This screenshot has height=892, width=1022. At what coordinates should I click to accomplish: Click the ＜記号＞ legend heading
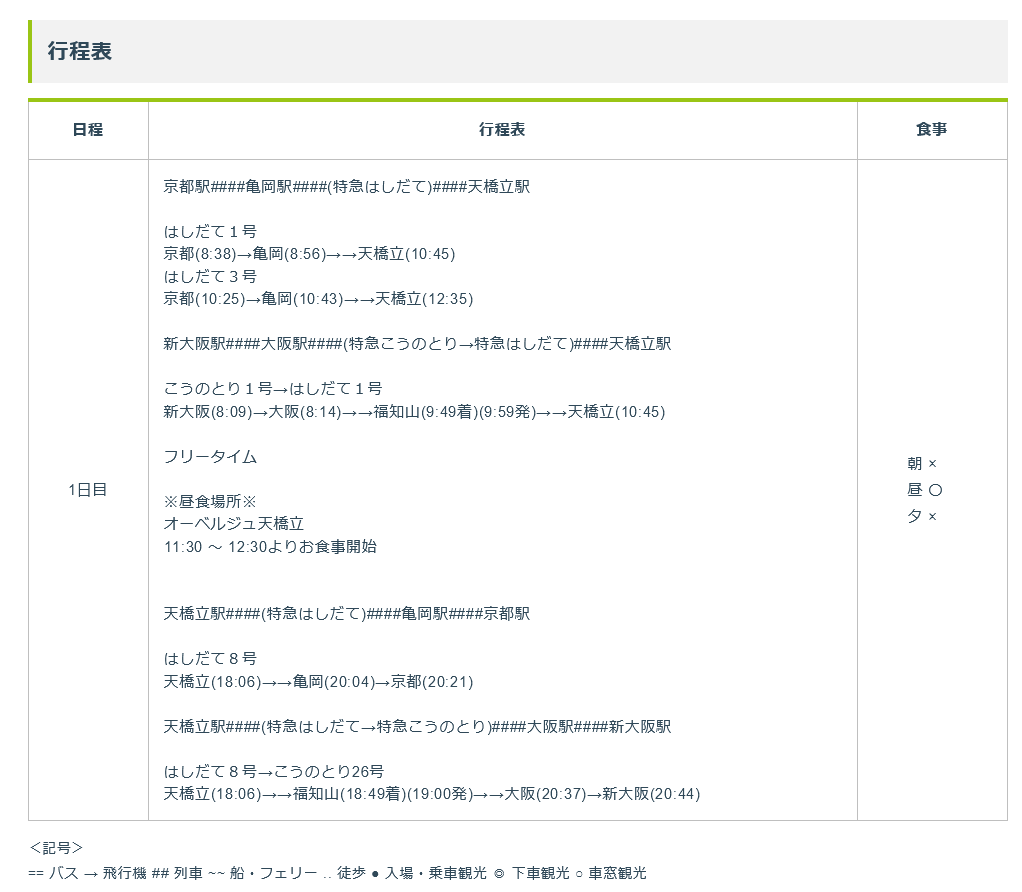(56, 848)
